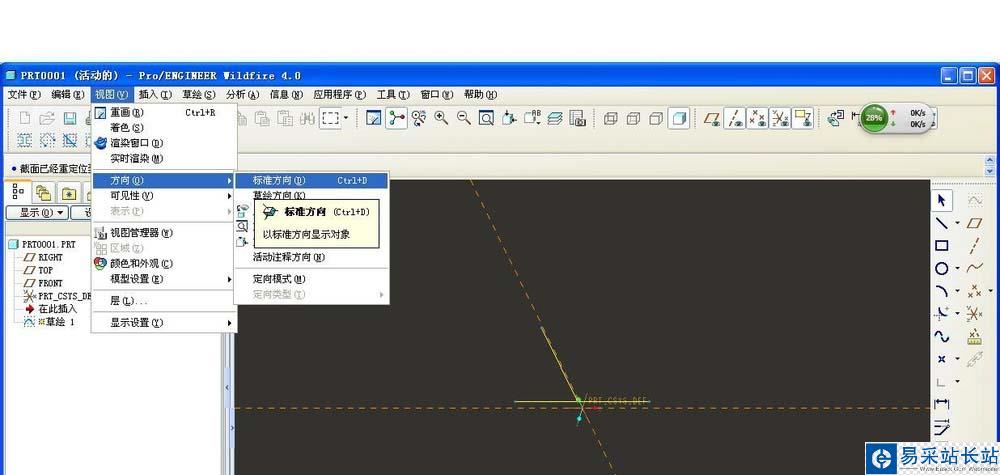Click the Orient Mode icon
The image size is (1000, 475).
(418, 118)
